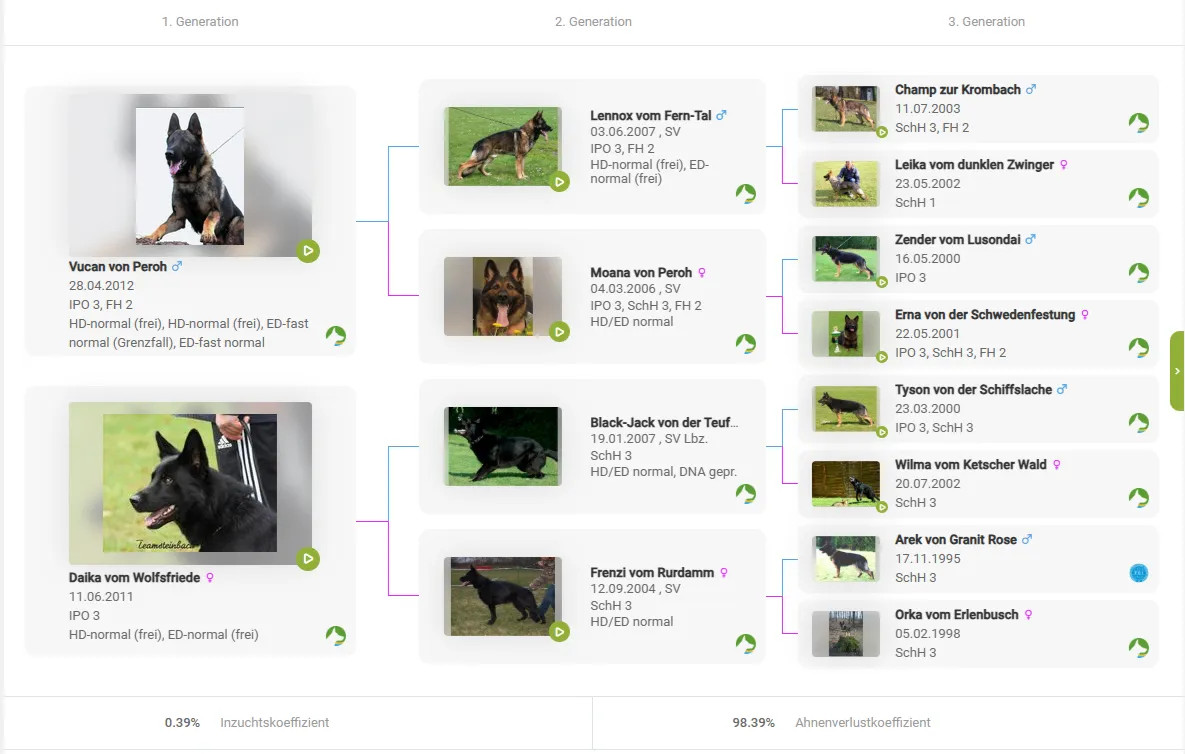
Task: Click Leika vom dunklen Zwinger thumbnail
Action: tap(845, 184)
